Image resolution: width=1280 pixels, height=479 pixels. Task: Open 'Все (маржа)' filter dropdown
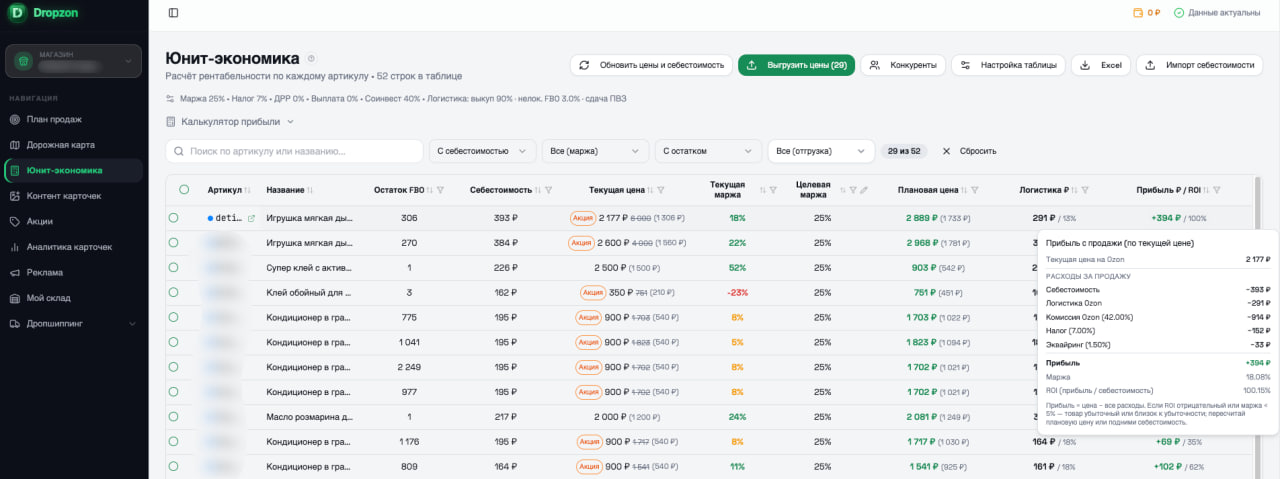[x=595, y=151]
